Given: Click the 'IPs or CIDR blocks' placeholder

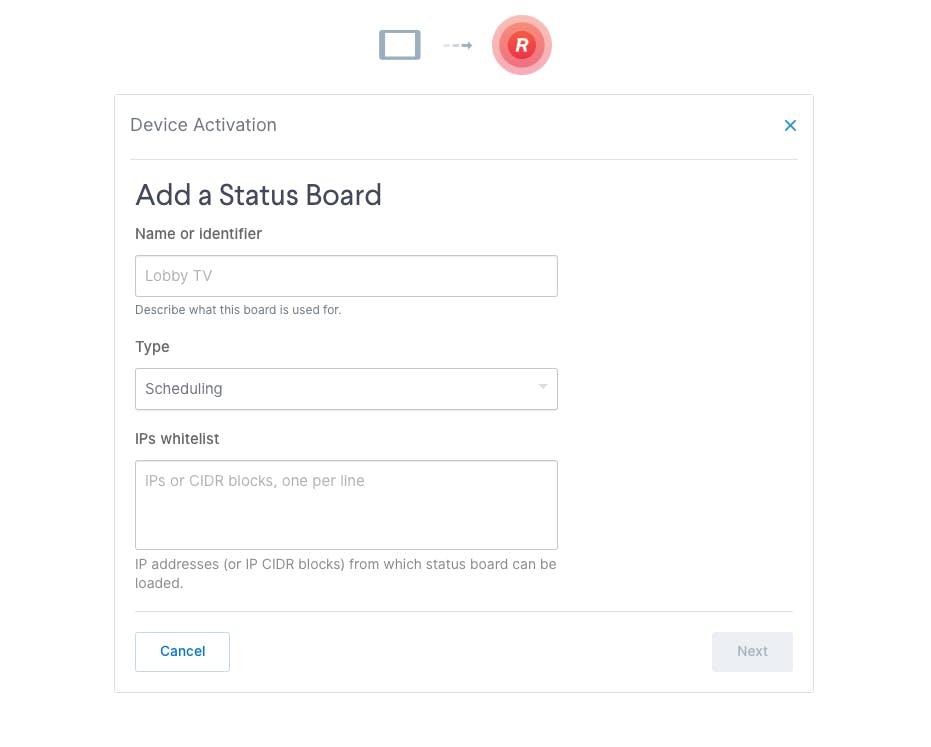Looking at the screenshot, I should (x=255, y=481).
